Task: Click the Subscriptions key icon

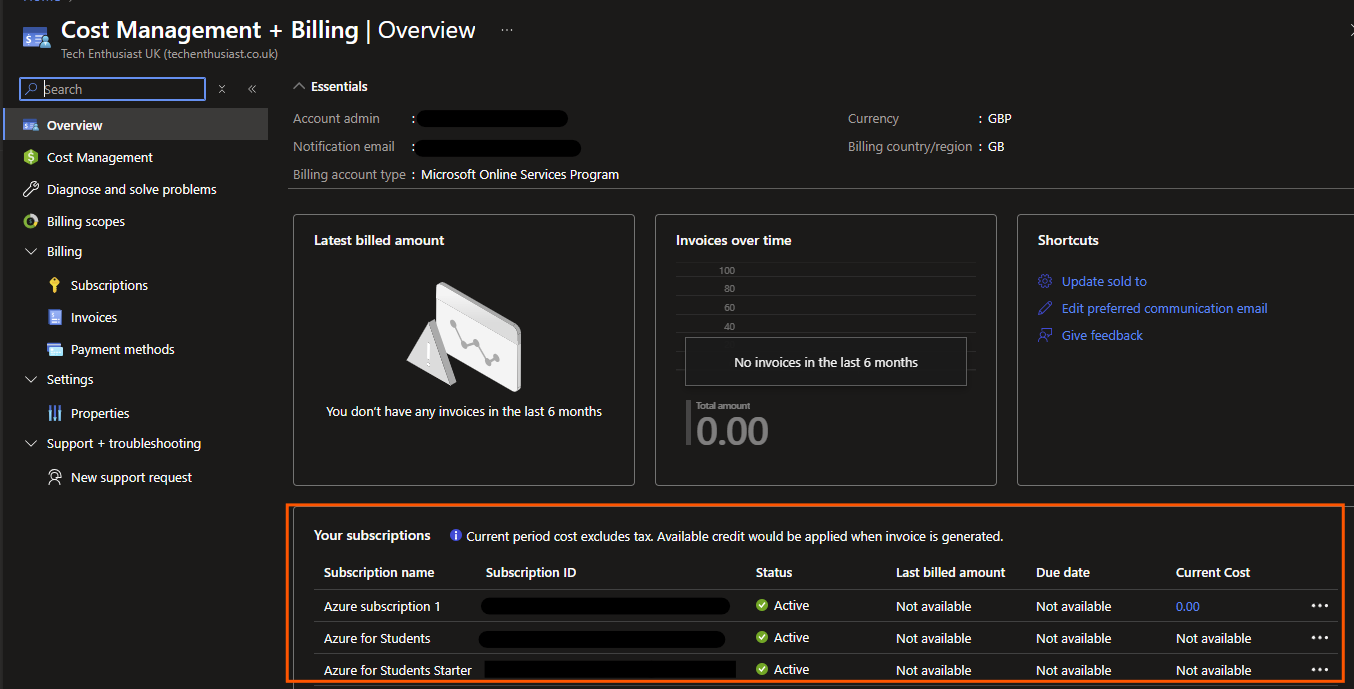Action: [55, 285]
